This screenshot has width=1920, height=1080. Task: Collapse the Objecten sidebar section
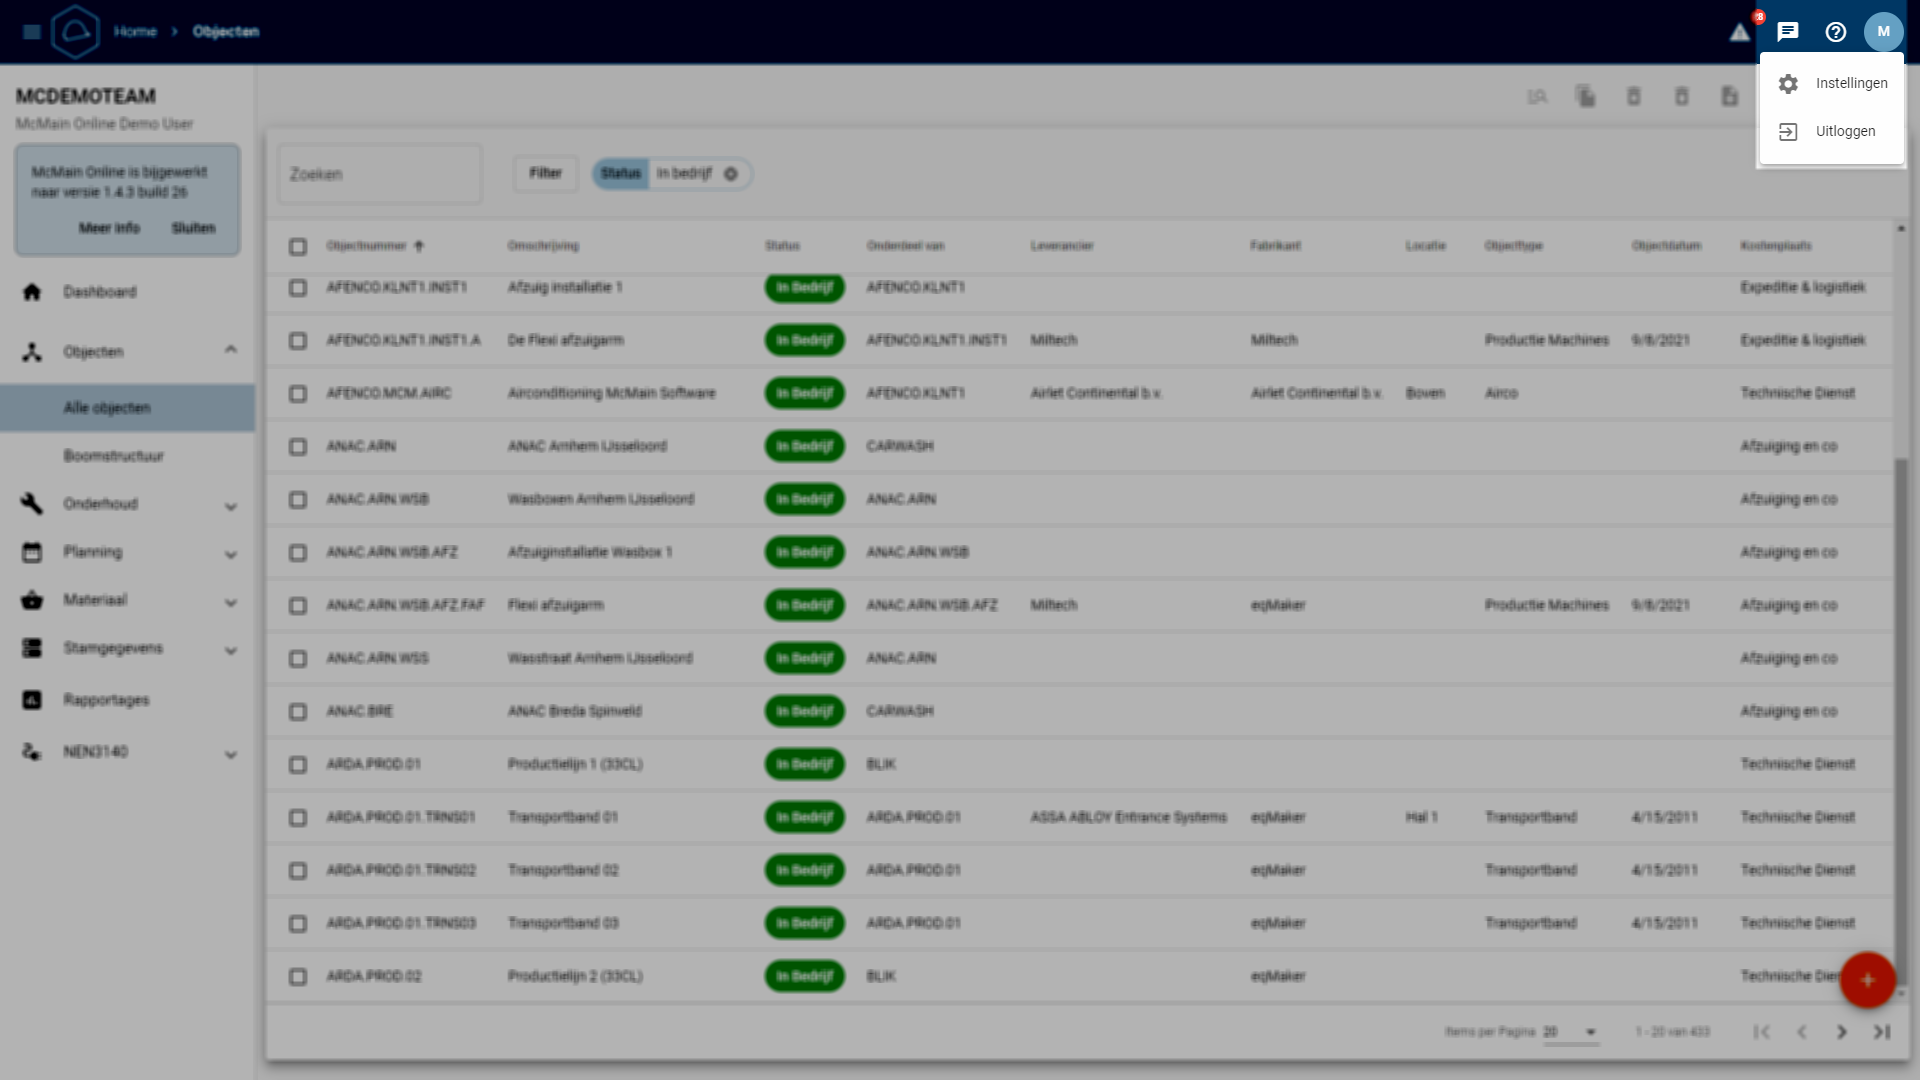230,350
